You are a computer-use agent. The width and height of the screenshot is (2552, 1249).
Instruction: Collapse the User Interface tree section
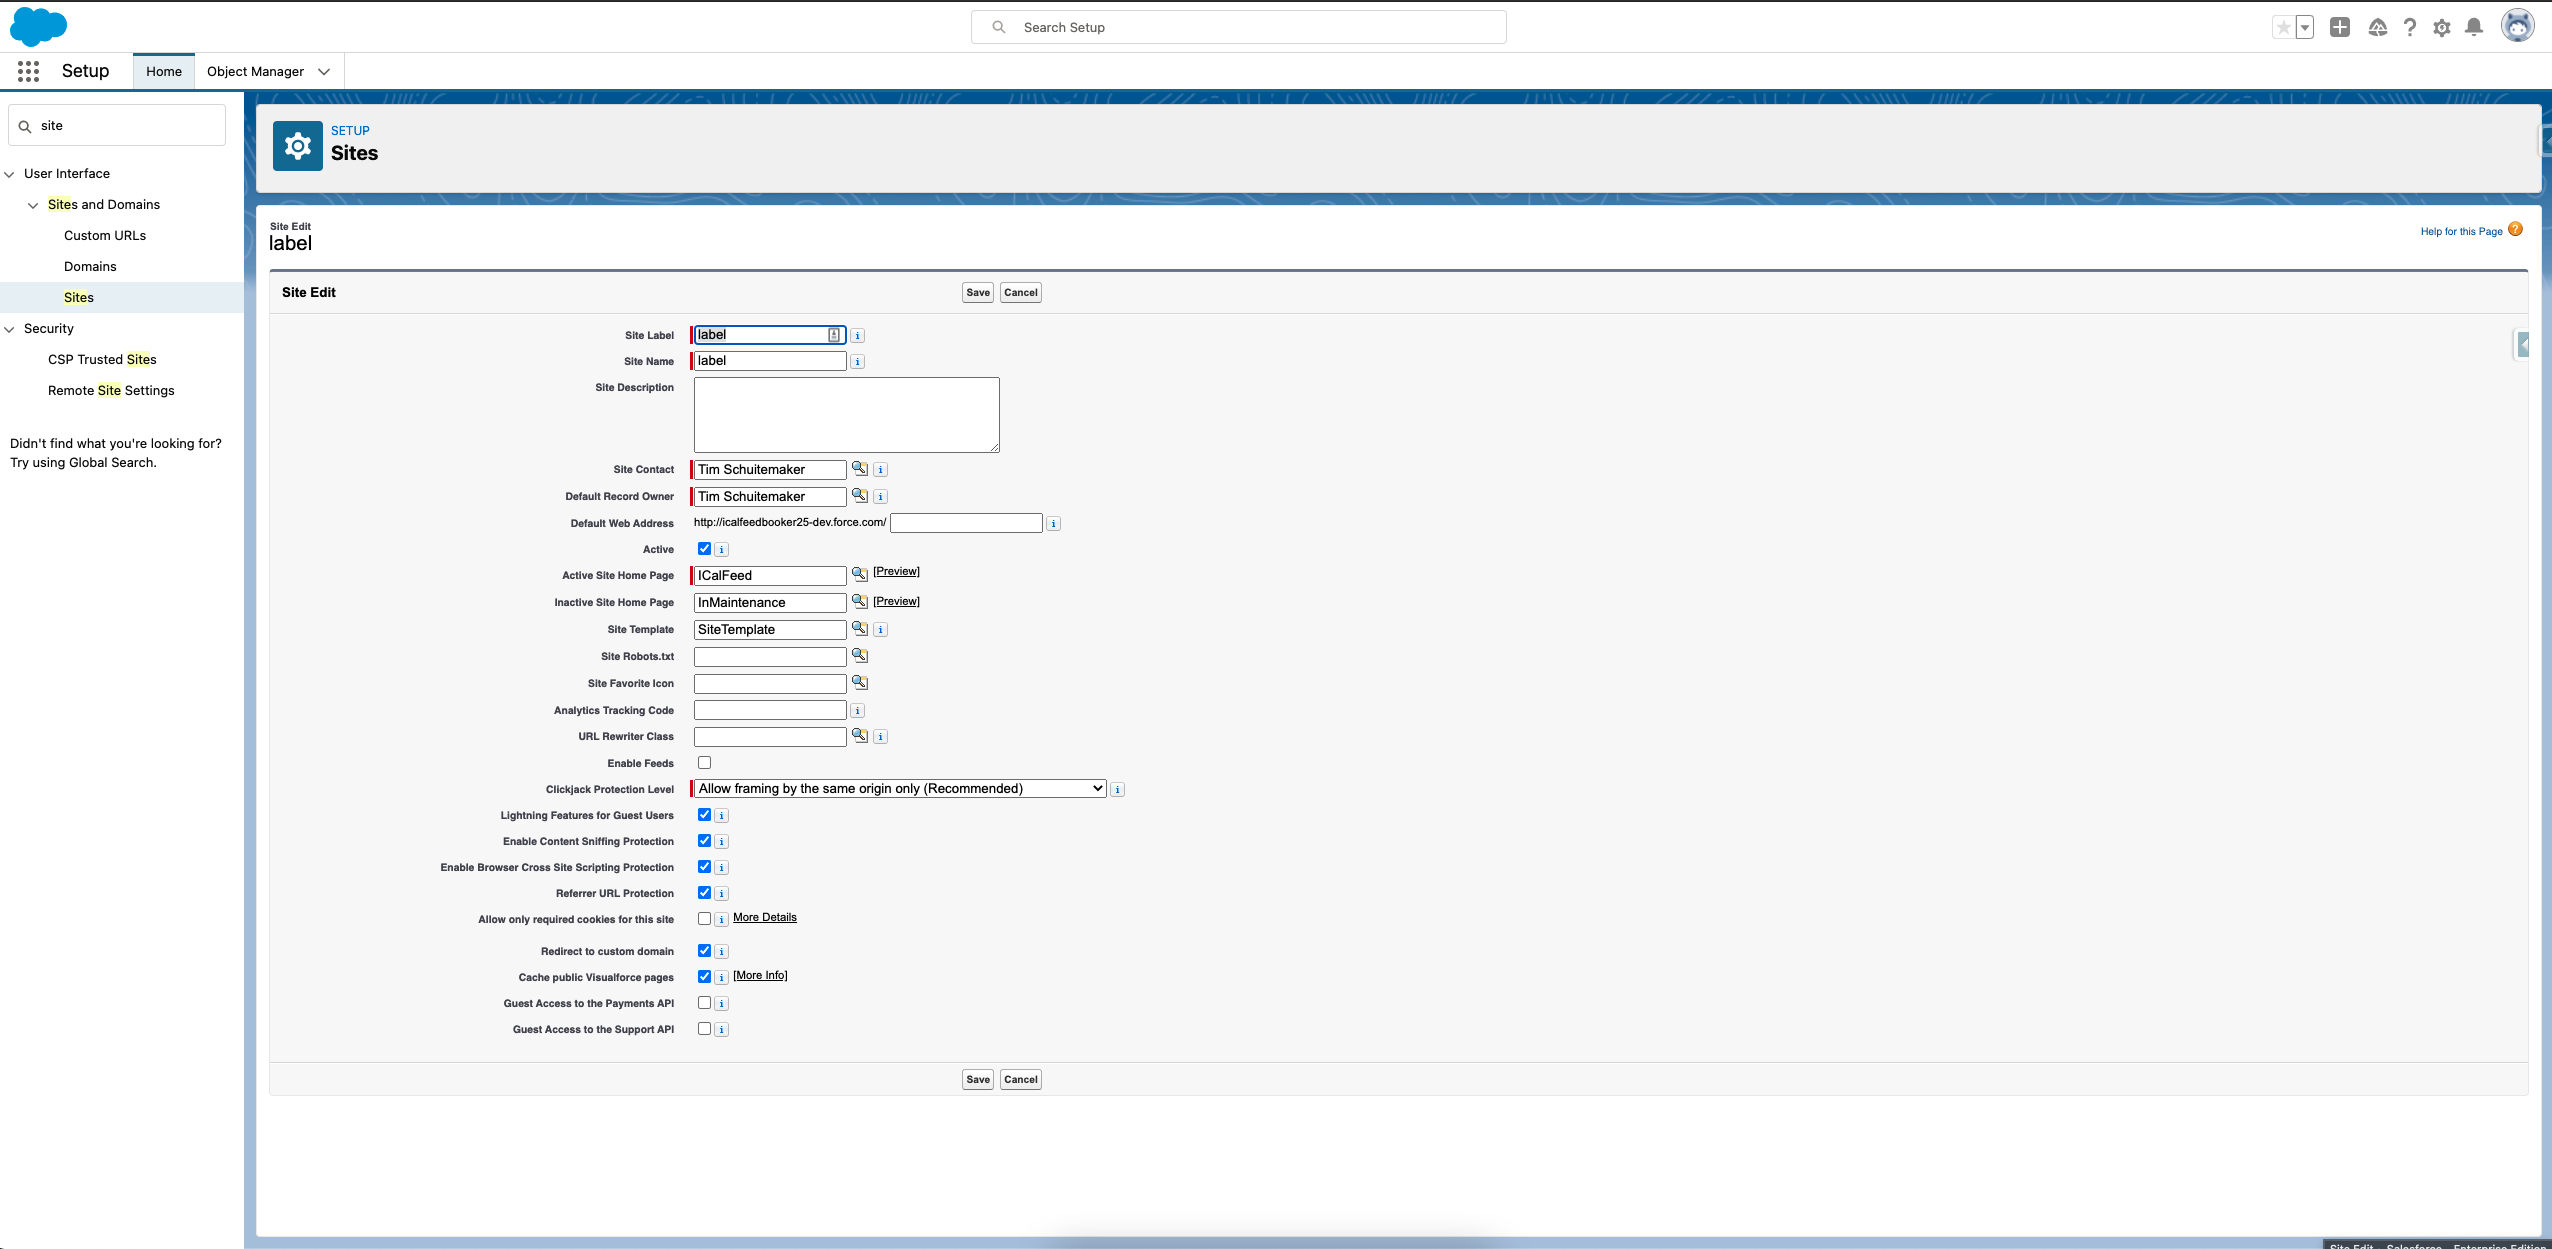(x=10, y=174)
